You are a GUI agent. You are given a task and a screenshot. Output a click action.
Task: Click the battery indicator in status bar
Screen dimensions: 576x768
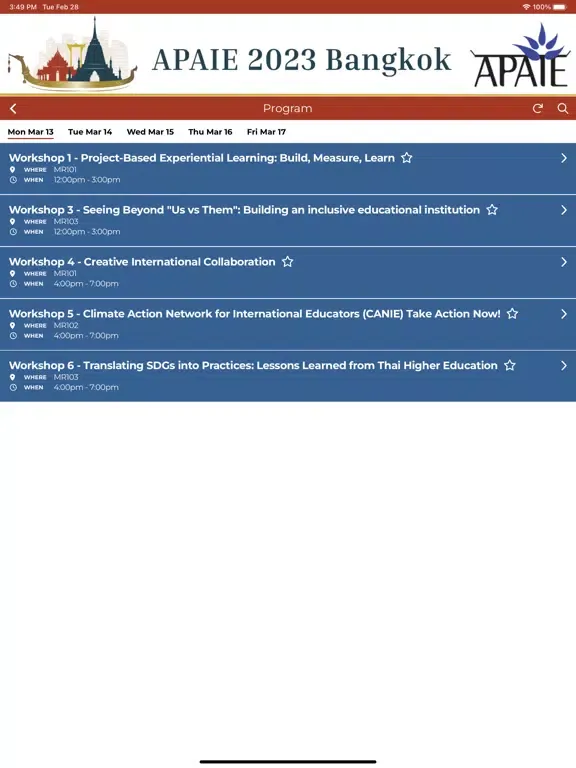(x=560, y=7)
